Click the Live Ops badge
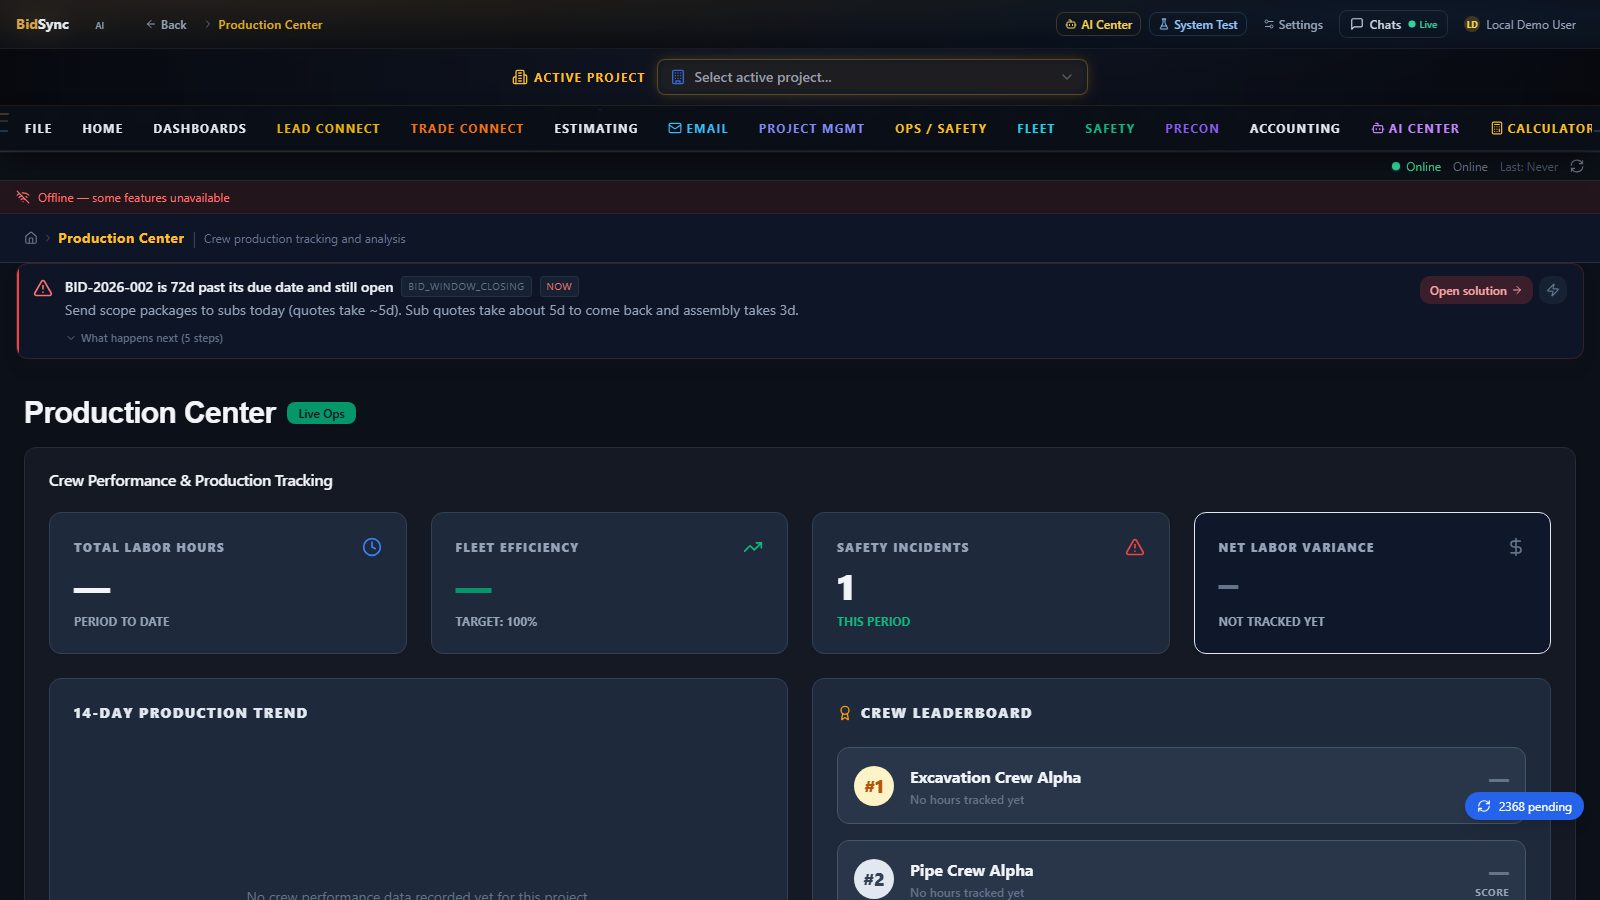Image resolution: width=1600 pixels, height=900 pixels. pyautogui.click(x=321, y=413)
